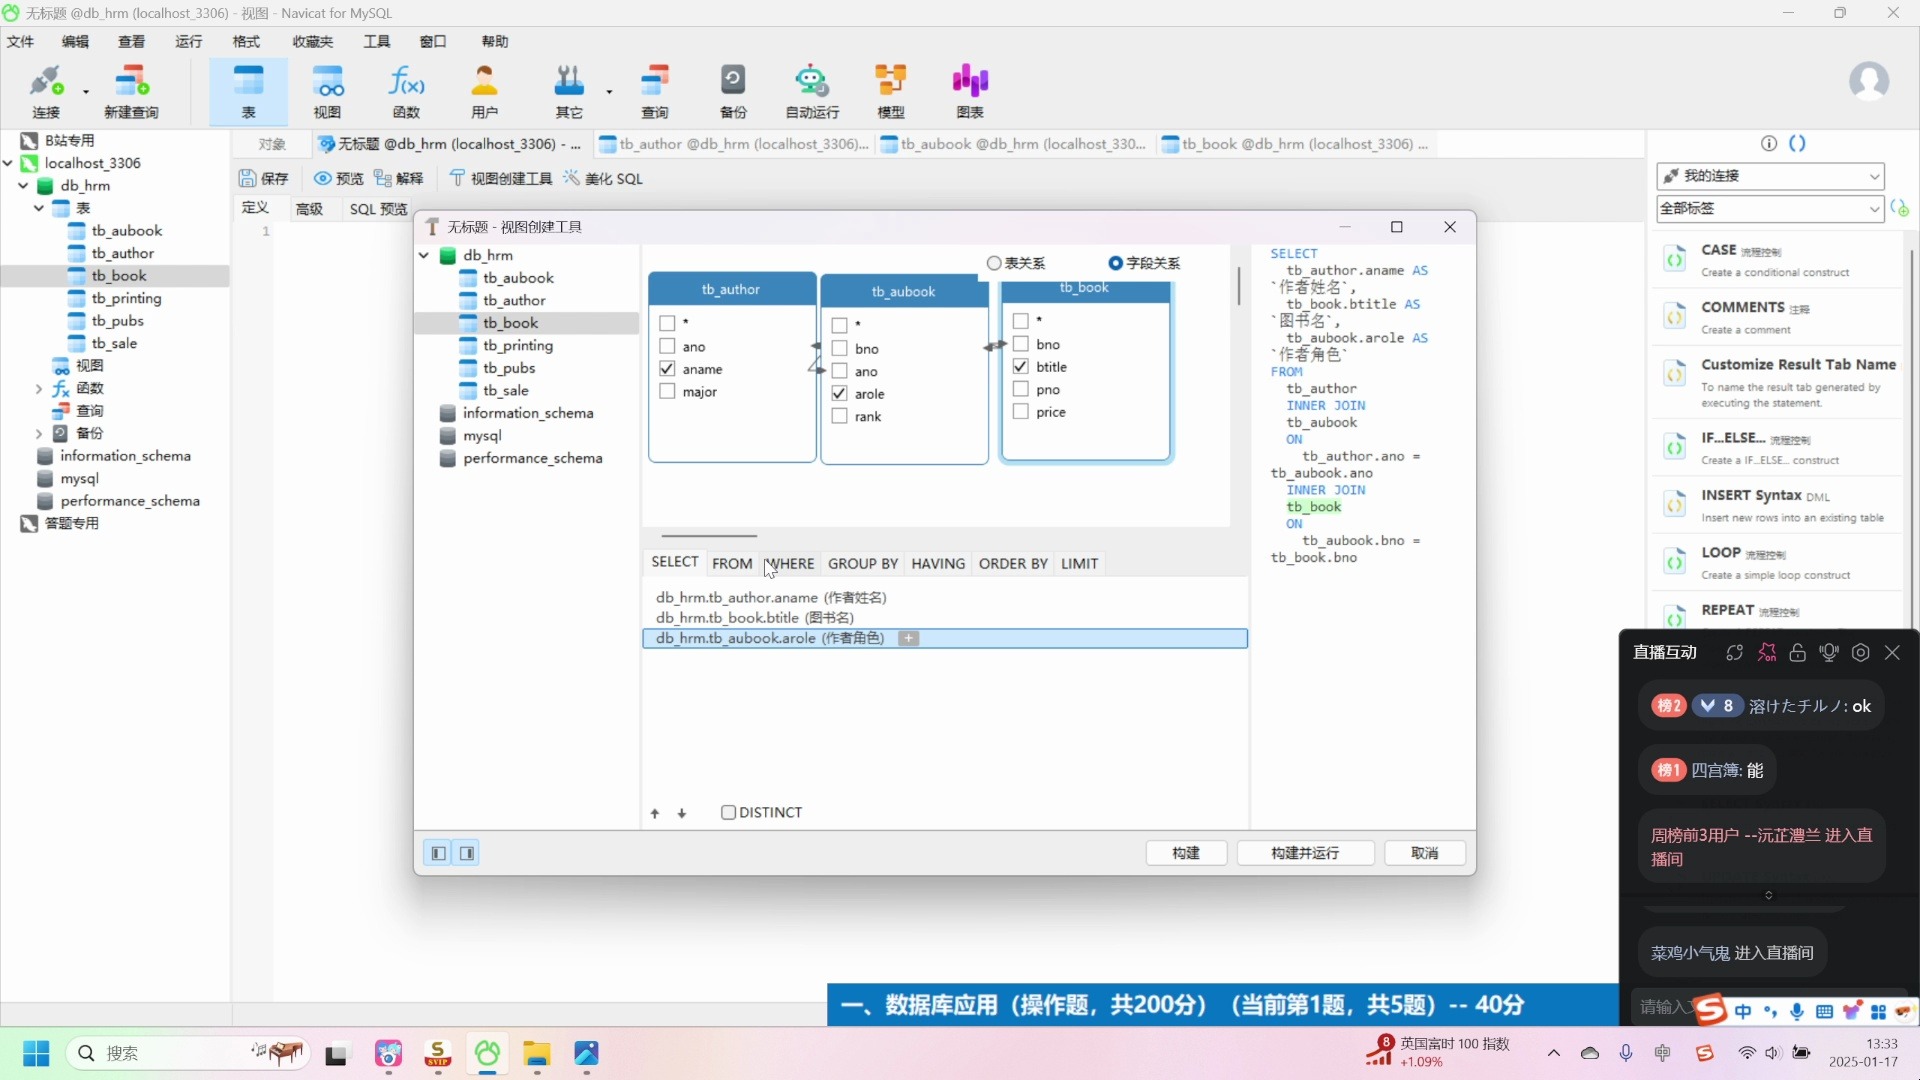Screen dimensions: 1920x1080
Task: Collapse the db_hrm node in left tree
Action: [x=23, y=186]
